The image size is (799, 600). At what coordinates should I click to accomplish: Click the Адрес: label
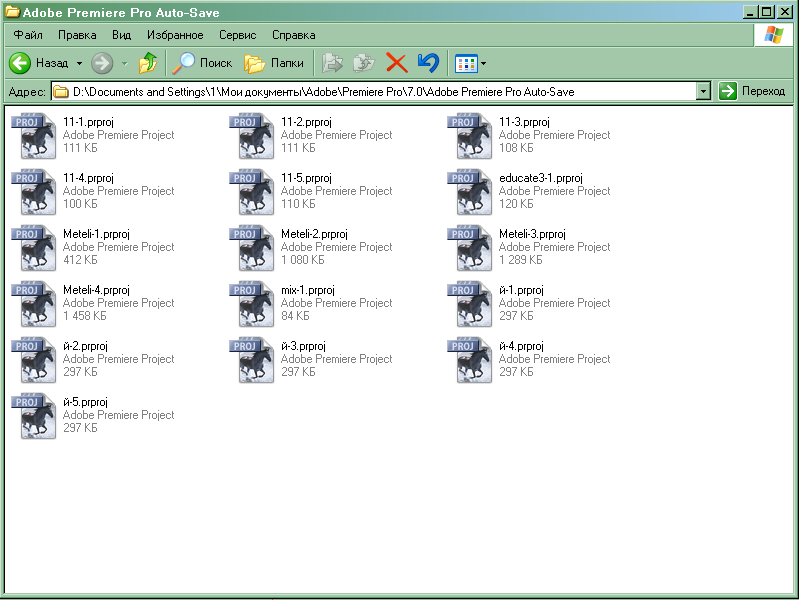point(27,92)
